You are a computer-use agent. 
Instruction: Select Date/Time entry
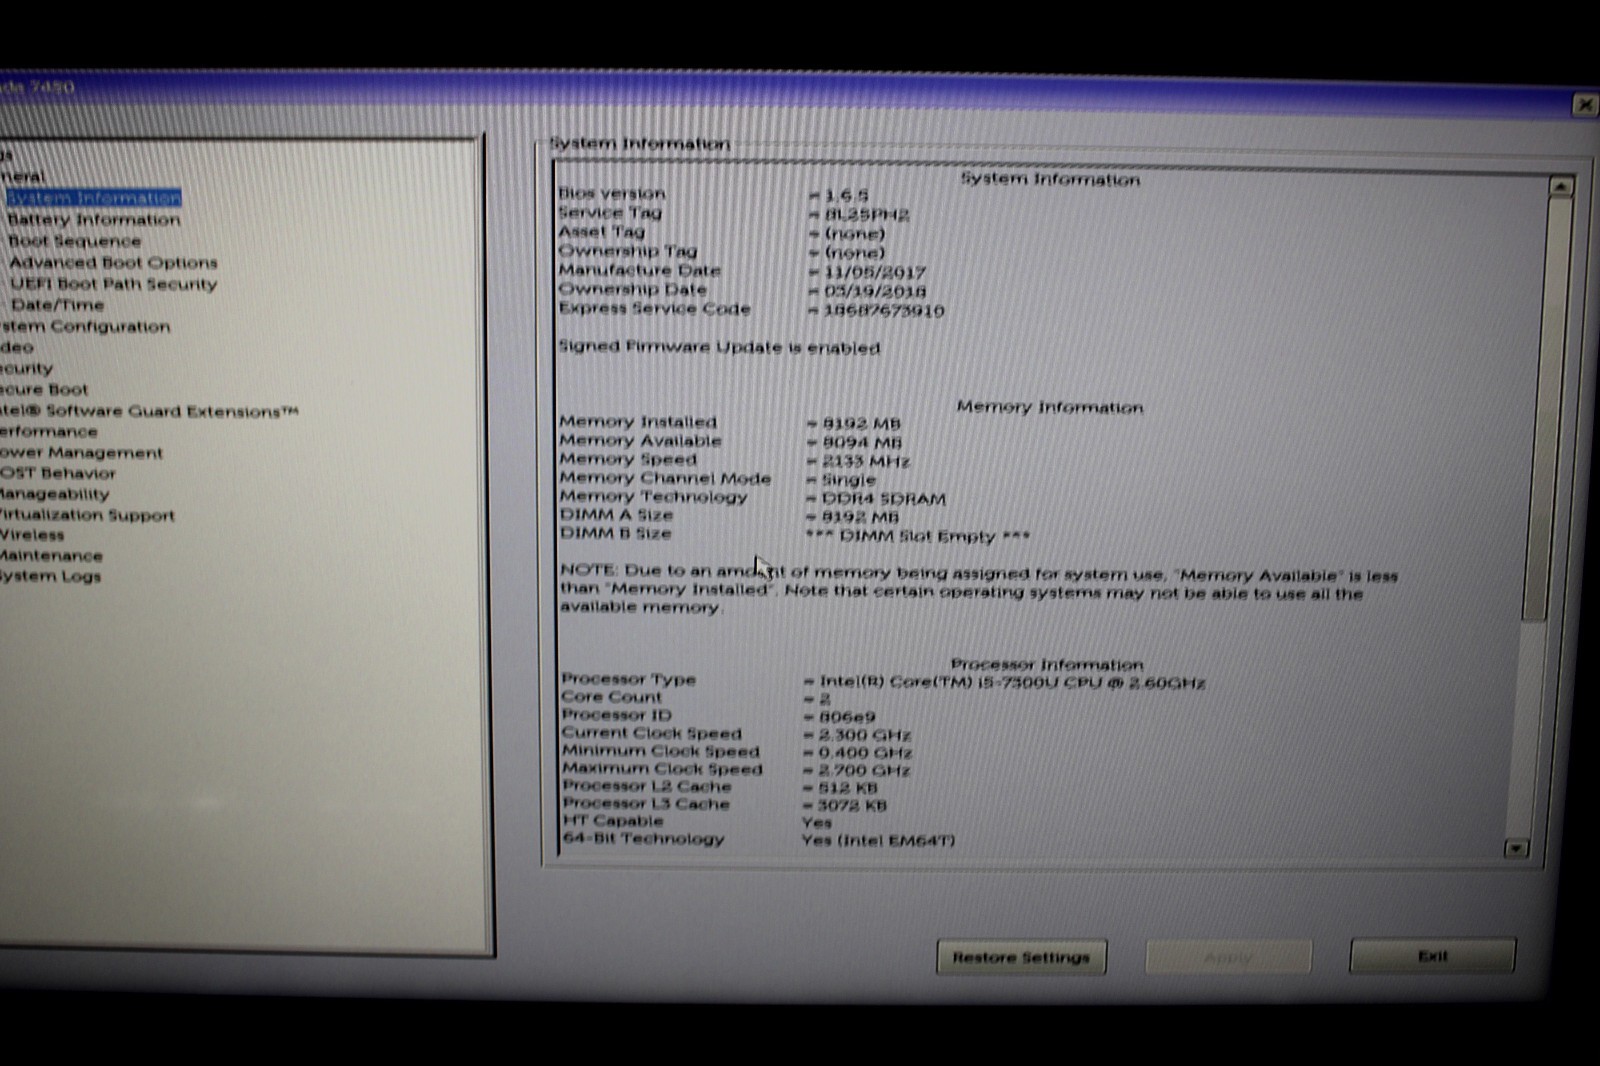tap(57, 305)
